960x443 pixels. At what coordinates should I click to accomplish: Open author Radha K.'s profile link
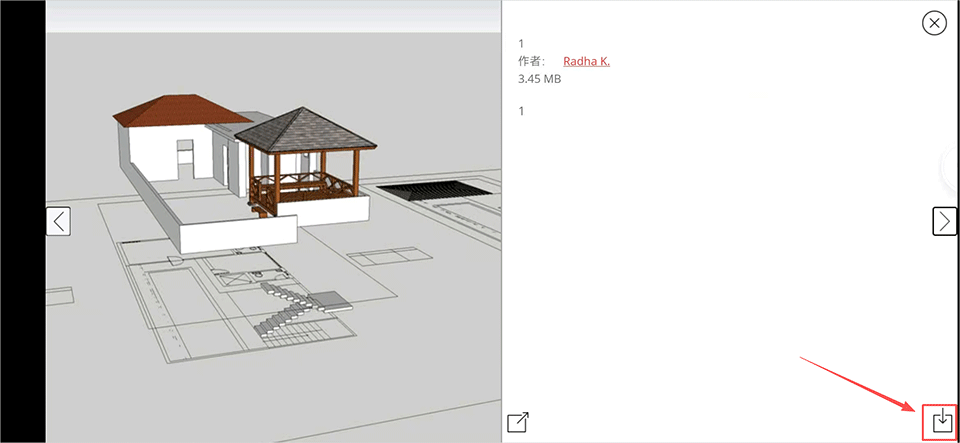coord(586,61)
